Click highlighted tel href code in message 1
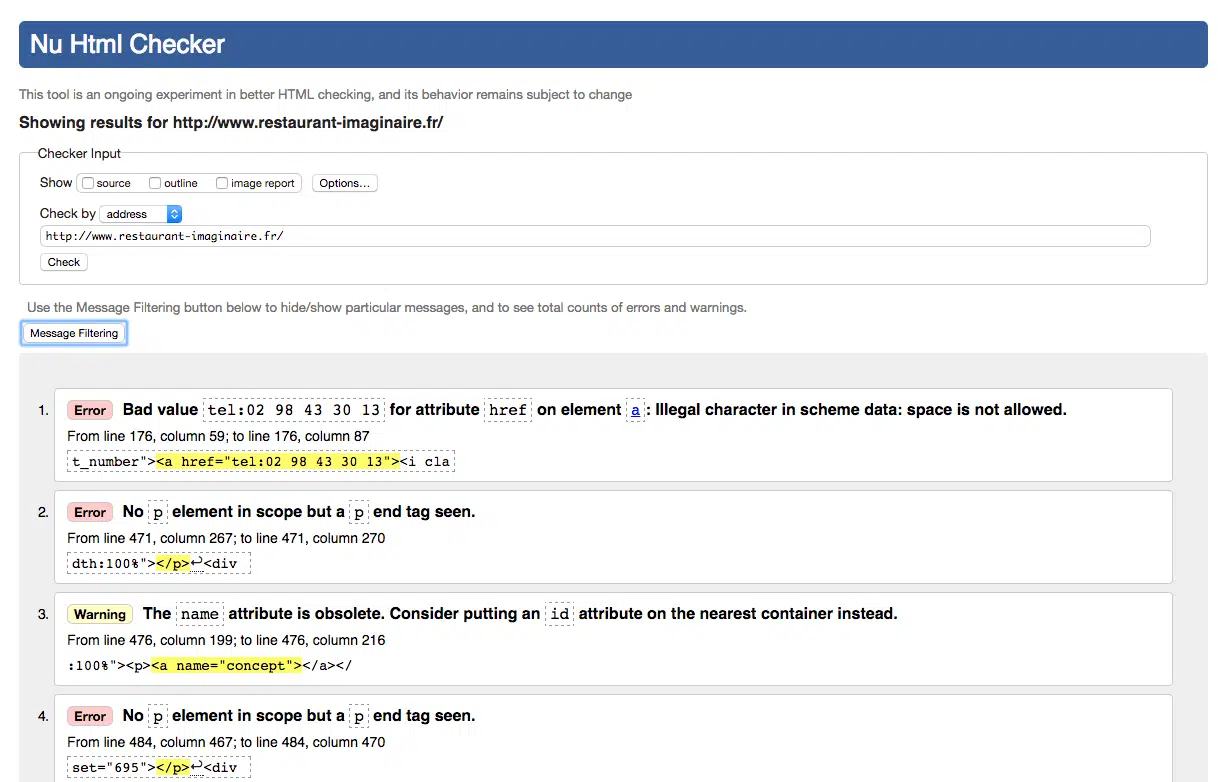 click(277, 461)
